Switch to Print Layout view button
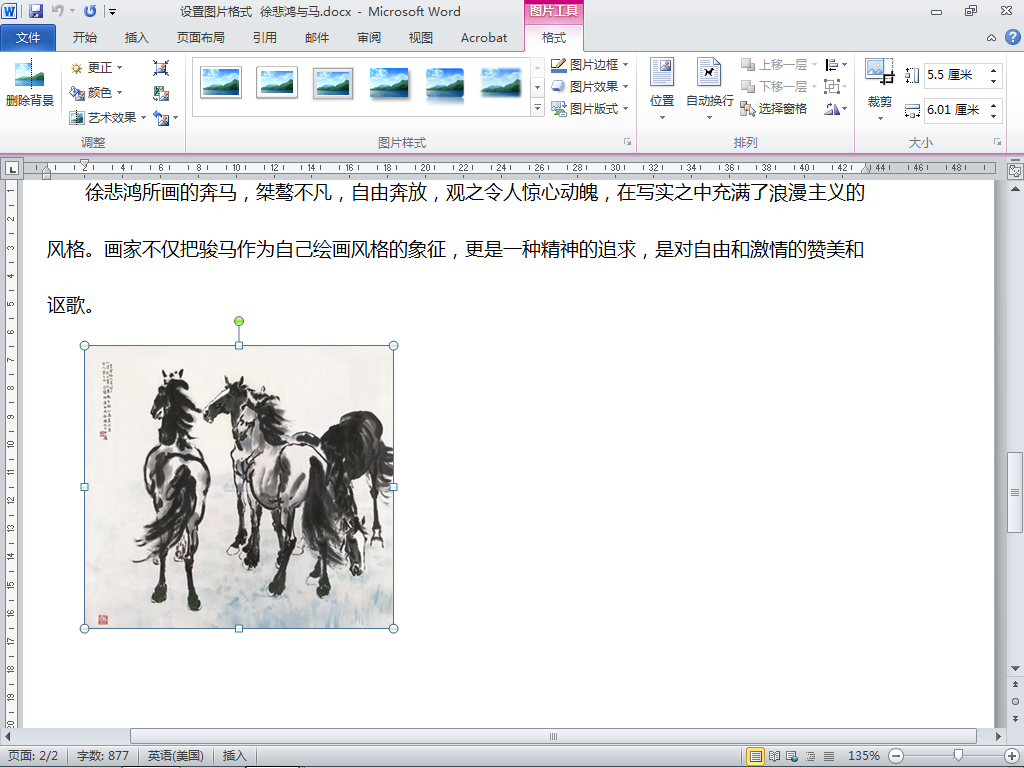Screen dimensions: 1024x768 pos(756,756)
